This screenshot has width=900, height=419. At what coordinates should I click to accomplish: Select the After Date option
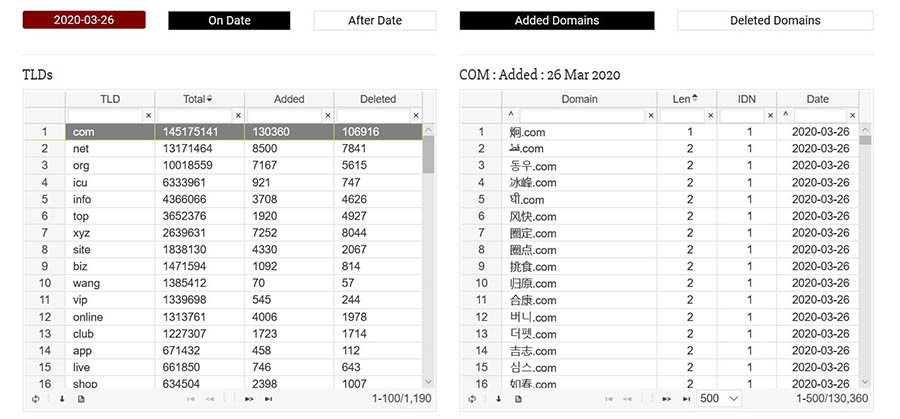[375, 20]
